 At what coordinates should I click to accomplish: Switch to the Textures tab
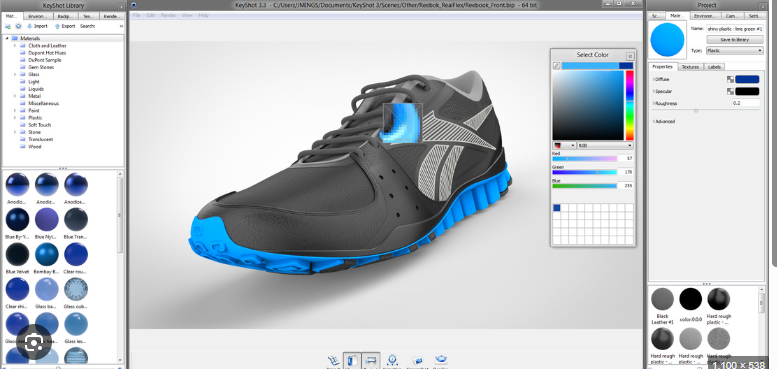[x=690, y=67]
